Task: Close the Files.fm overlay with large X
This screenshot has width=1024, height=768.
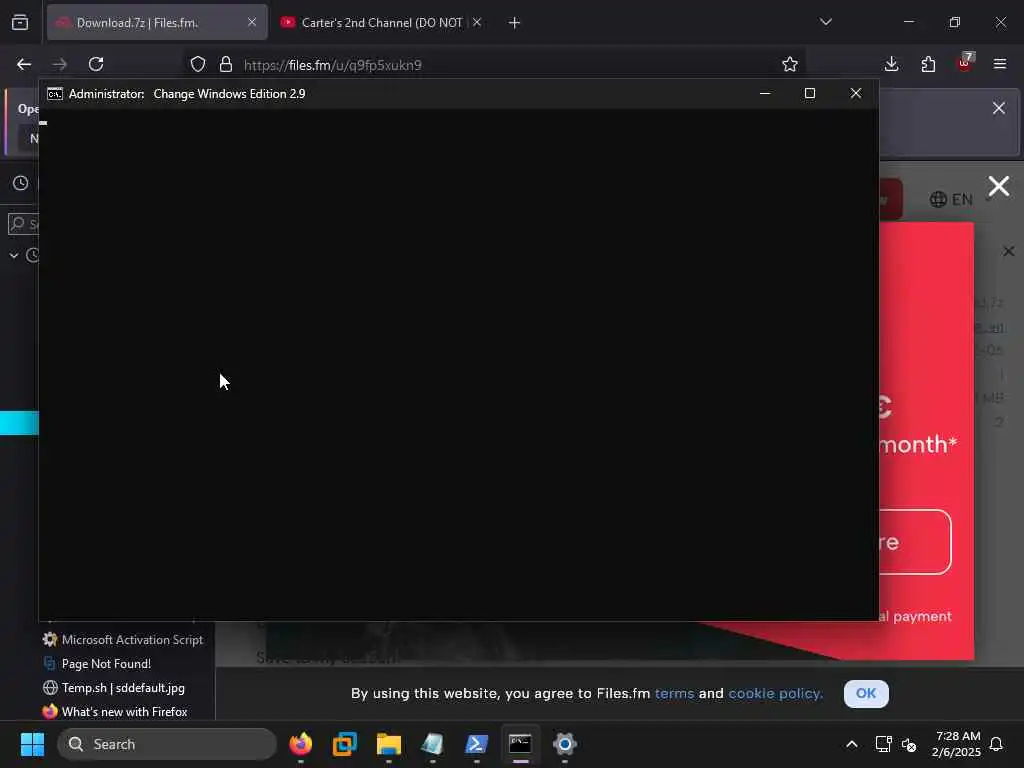Action: click(x=999, y=186)
